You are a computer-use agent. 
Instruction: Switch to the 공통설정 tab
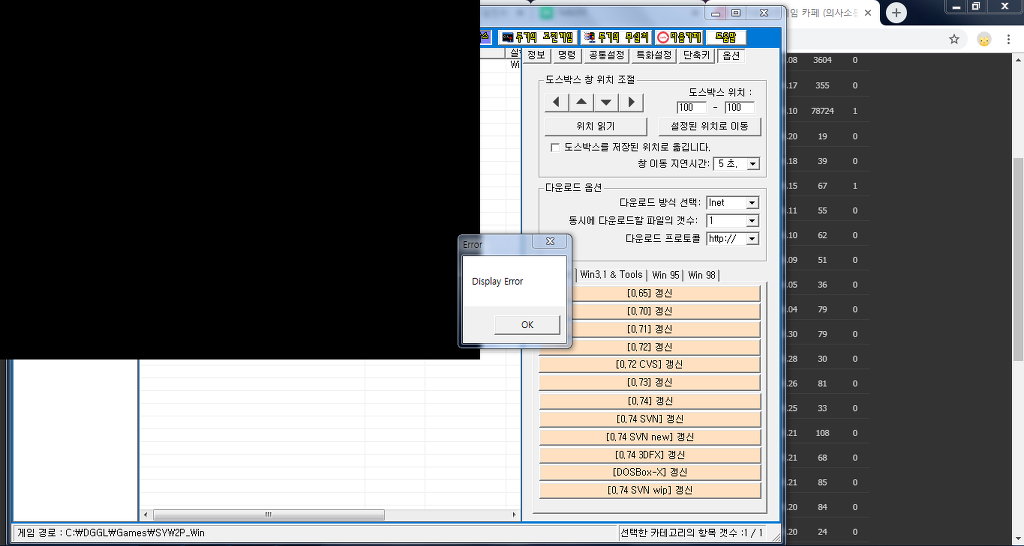point(606,56)
